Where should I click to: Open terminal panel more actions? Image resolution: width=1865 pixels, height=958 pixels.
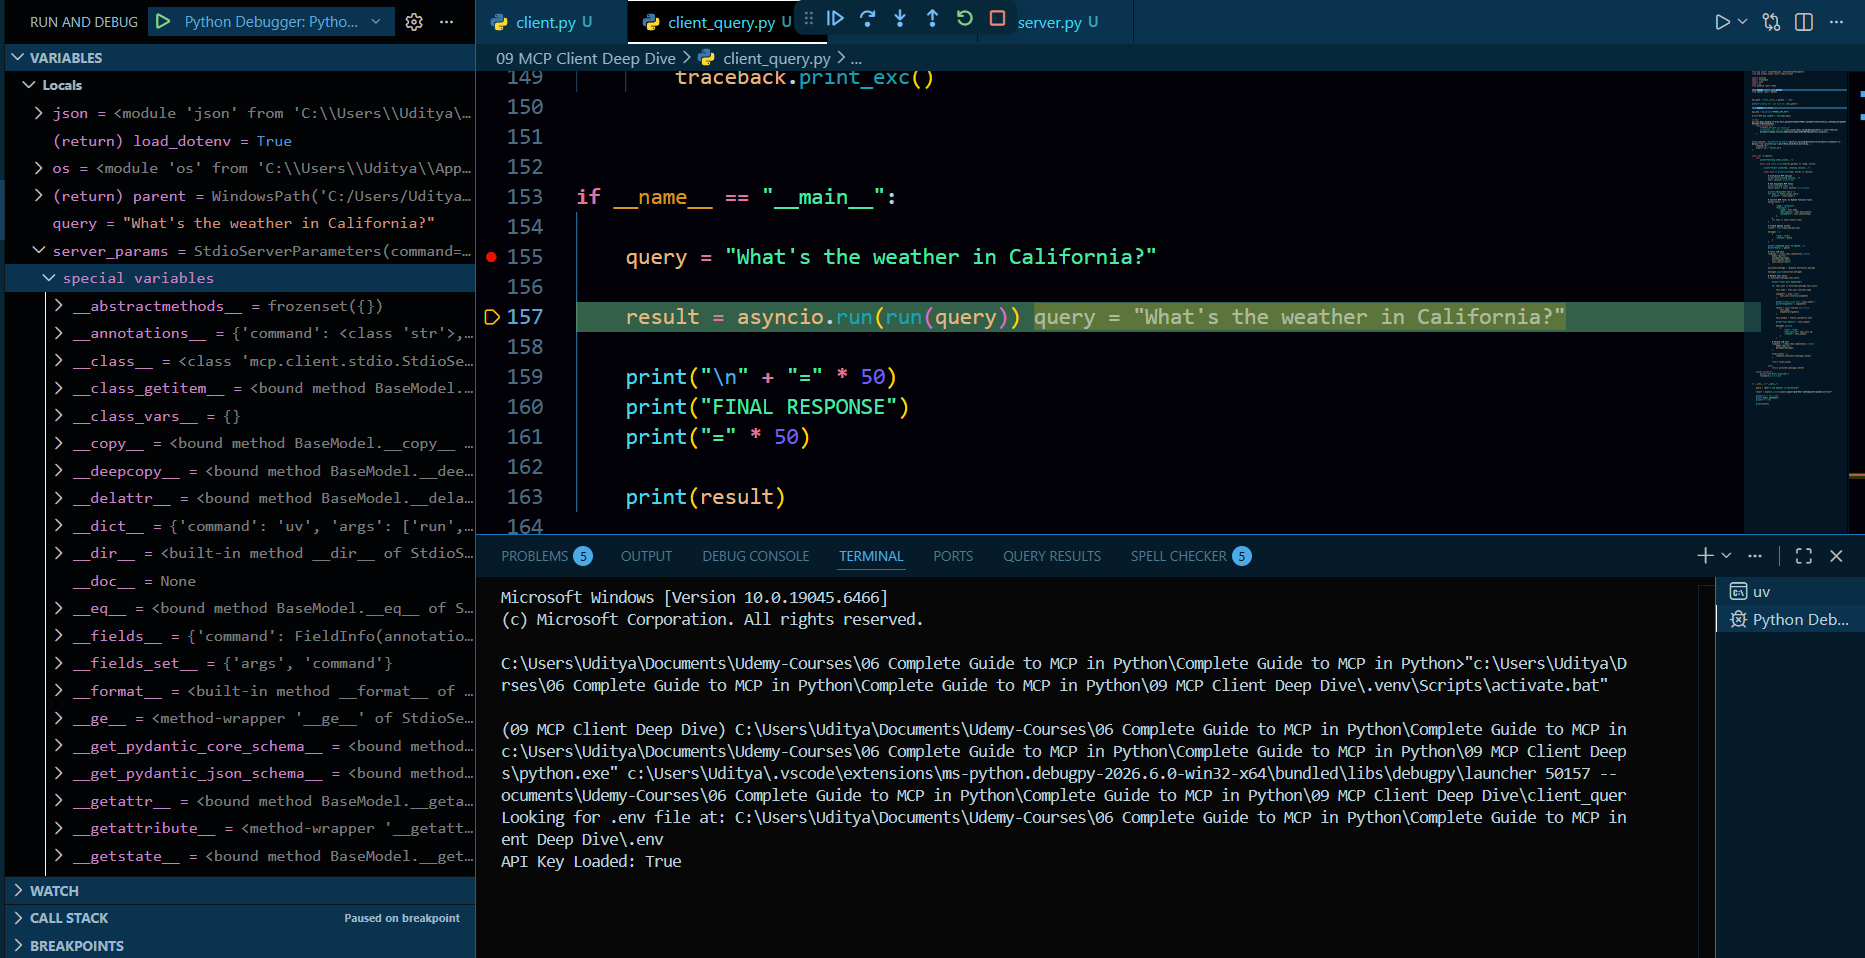point(1755,556)
